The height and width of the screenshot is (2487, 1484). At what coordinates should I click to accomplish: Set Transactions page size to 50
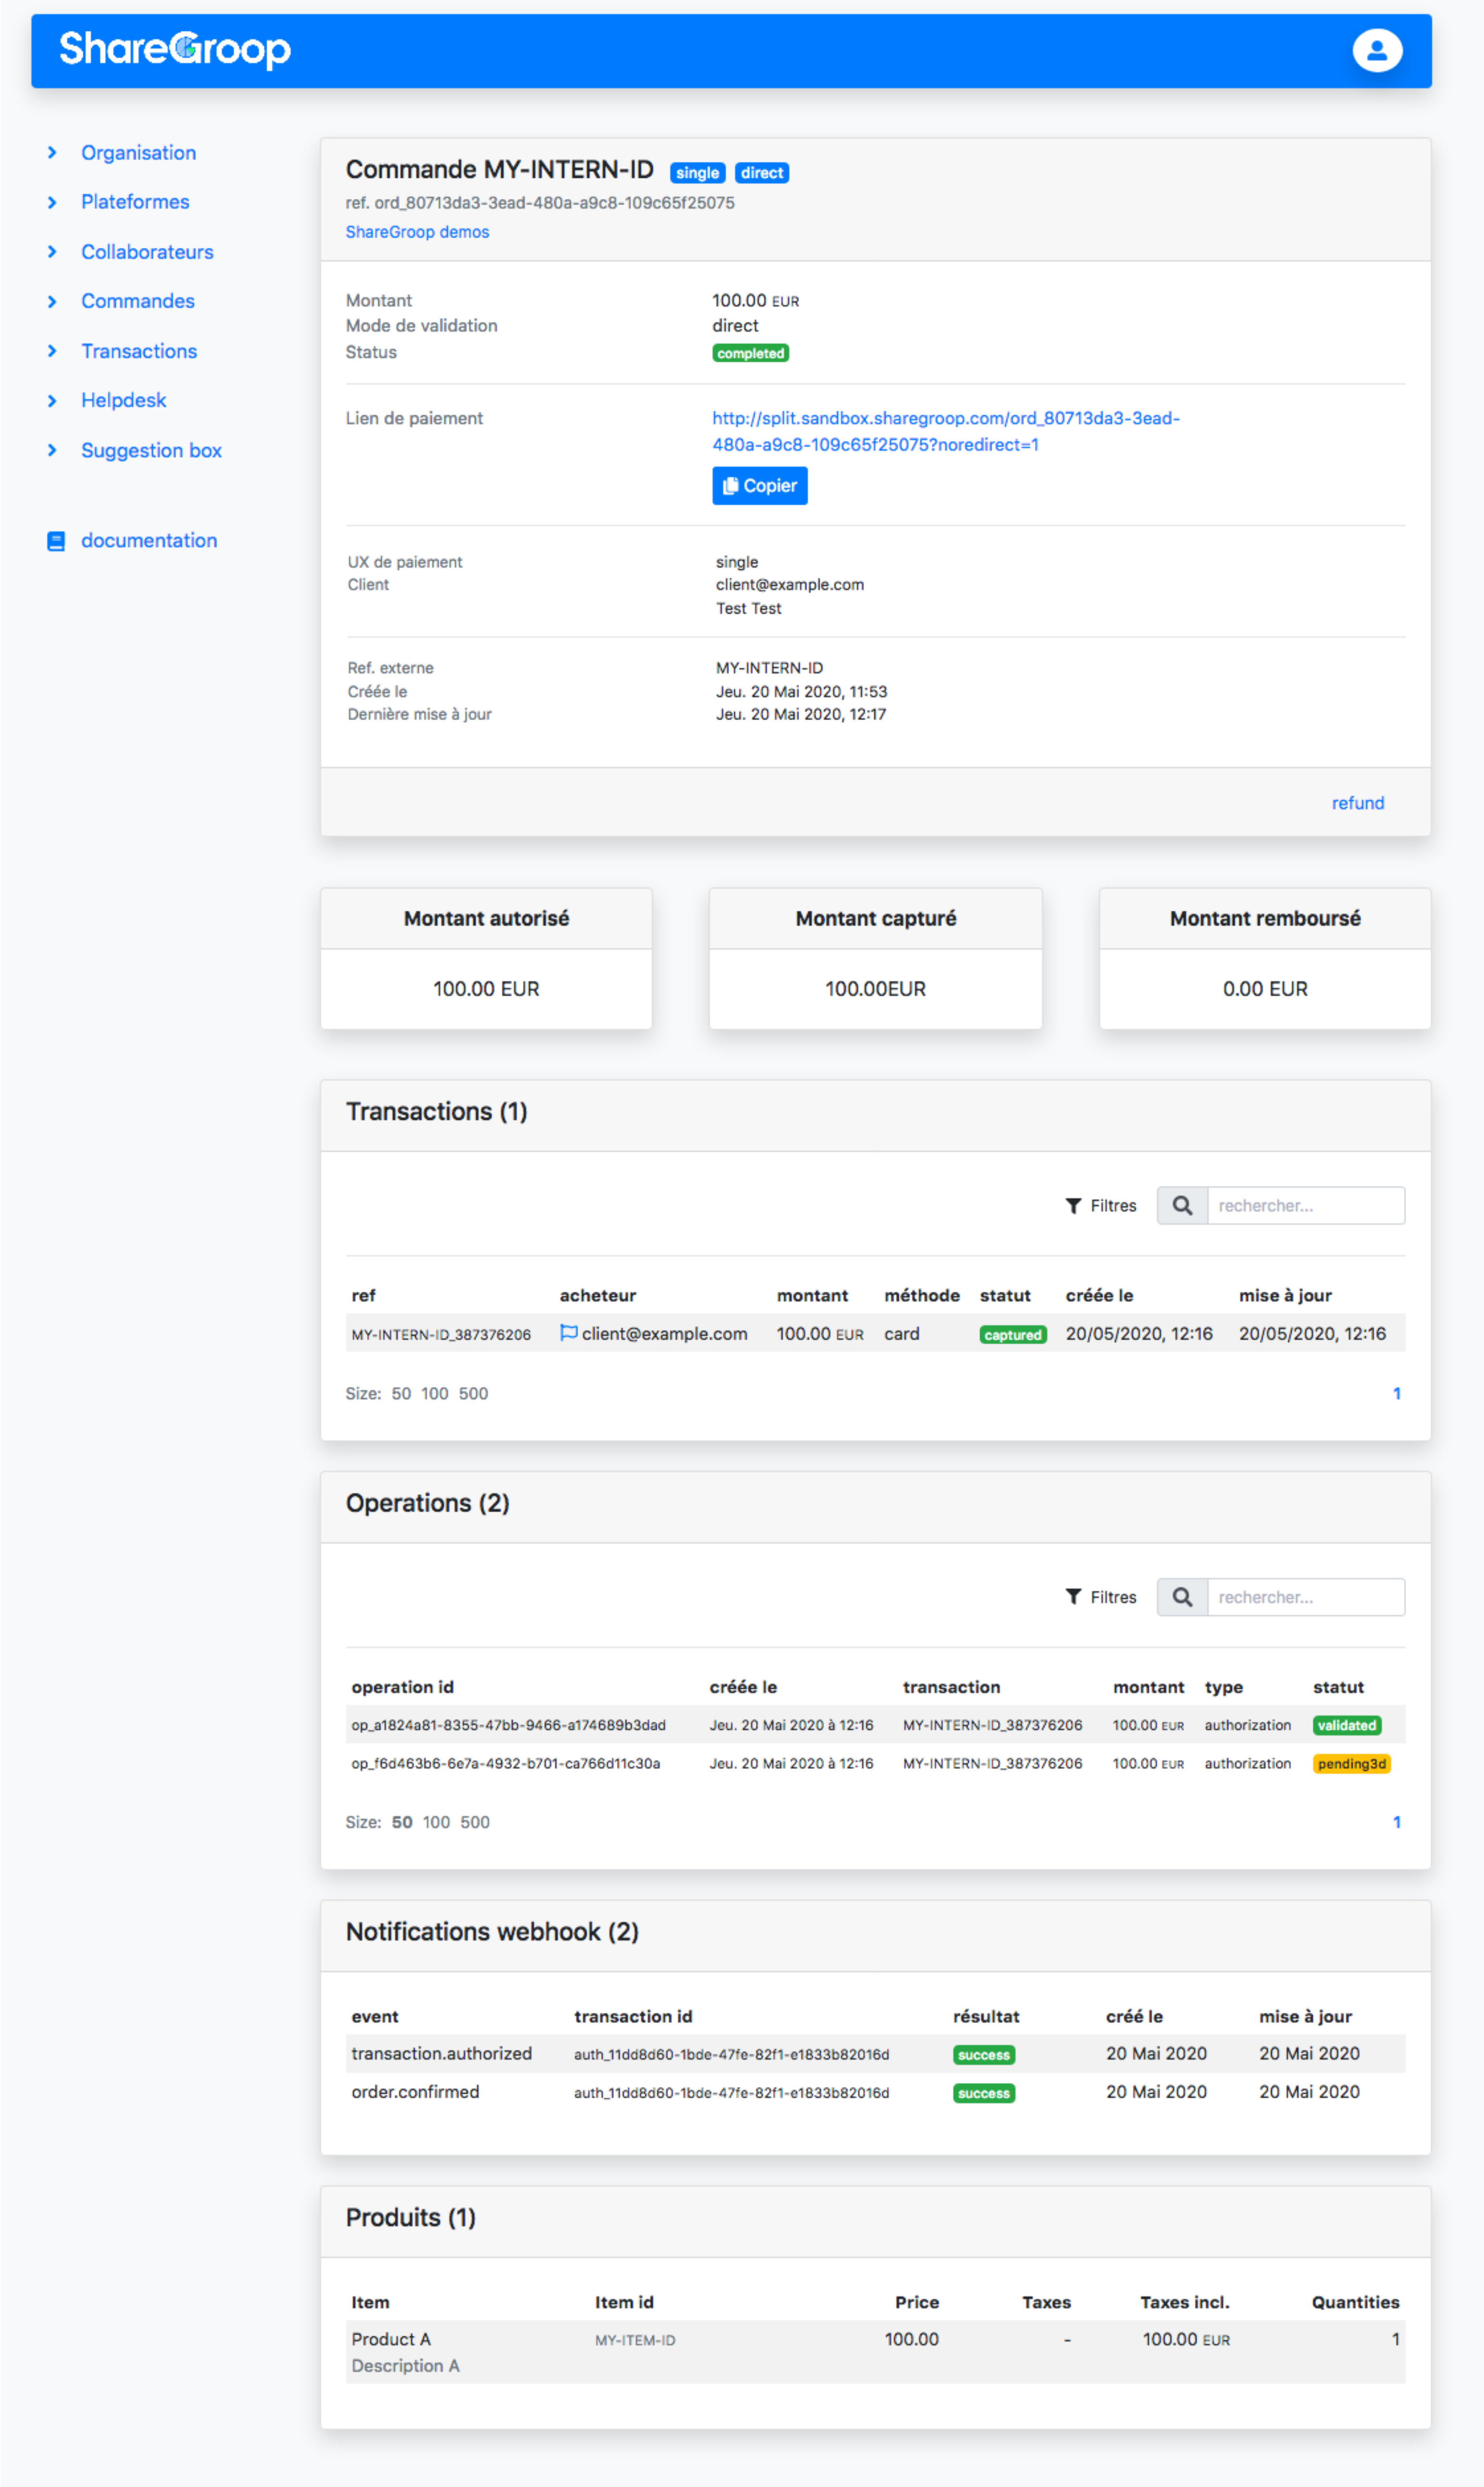pos(401,1394)
